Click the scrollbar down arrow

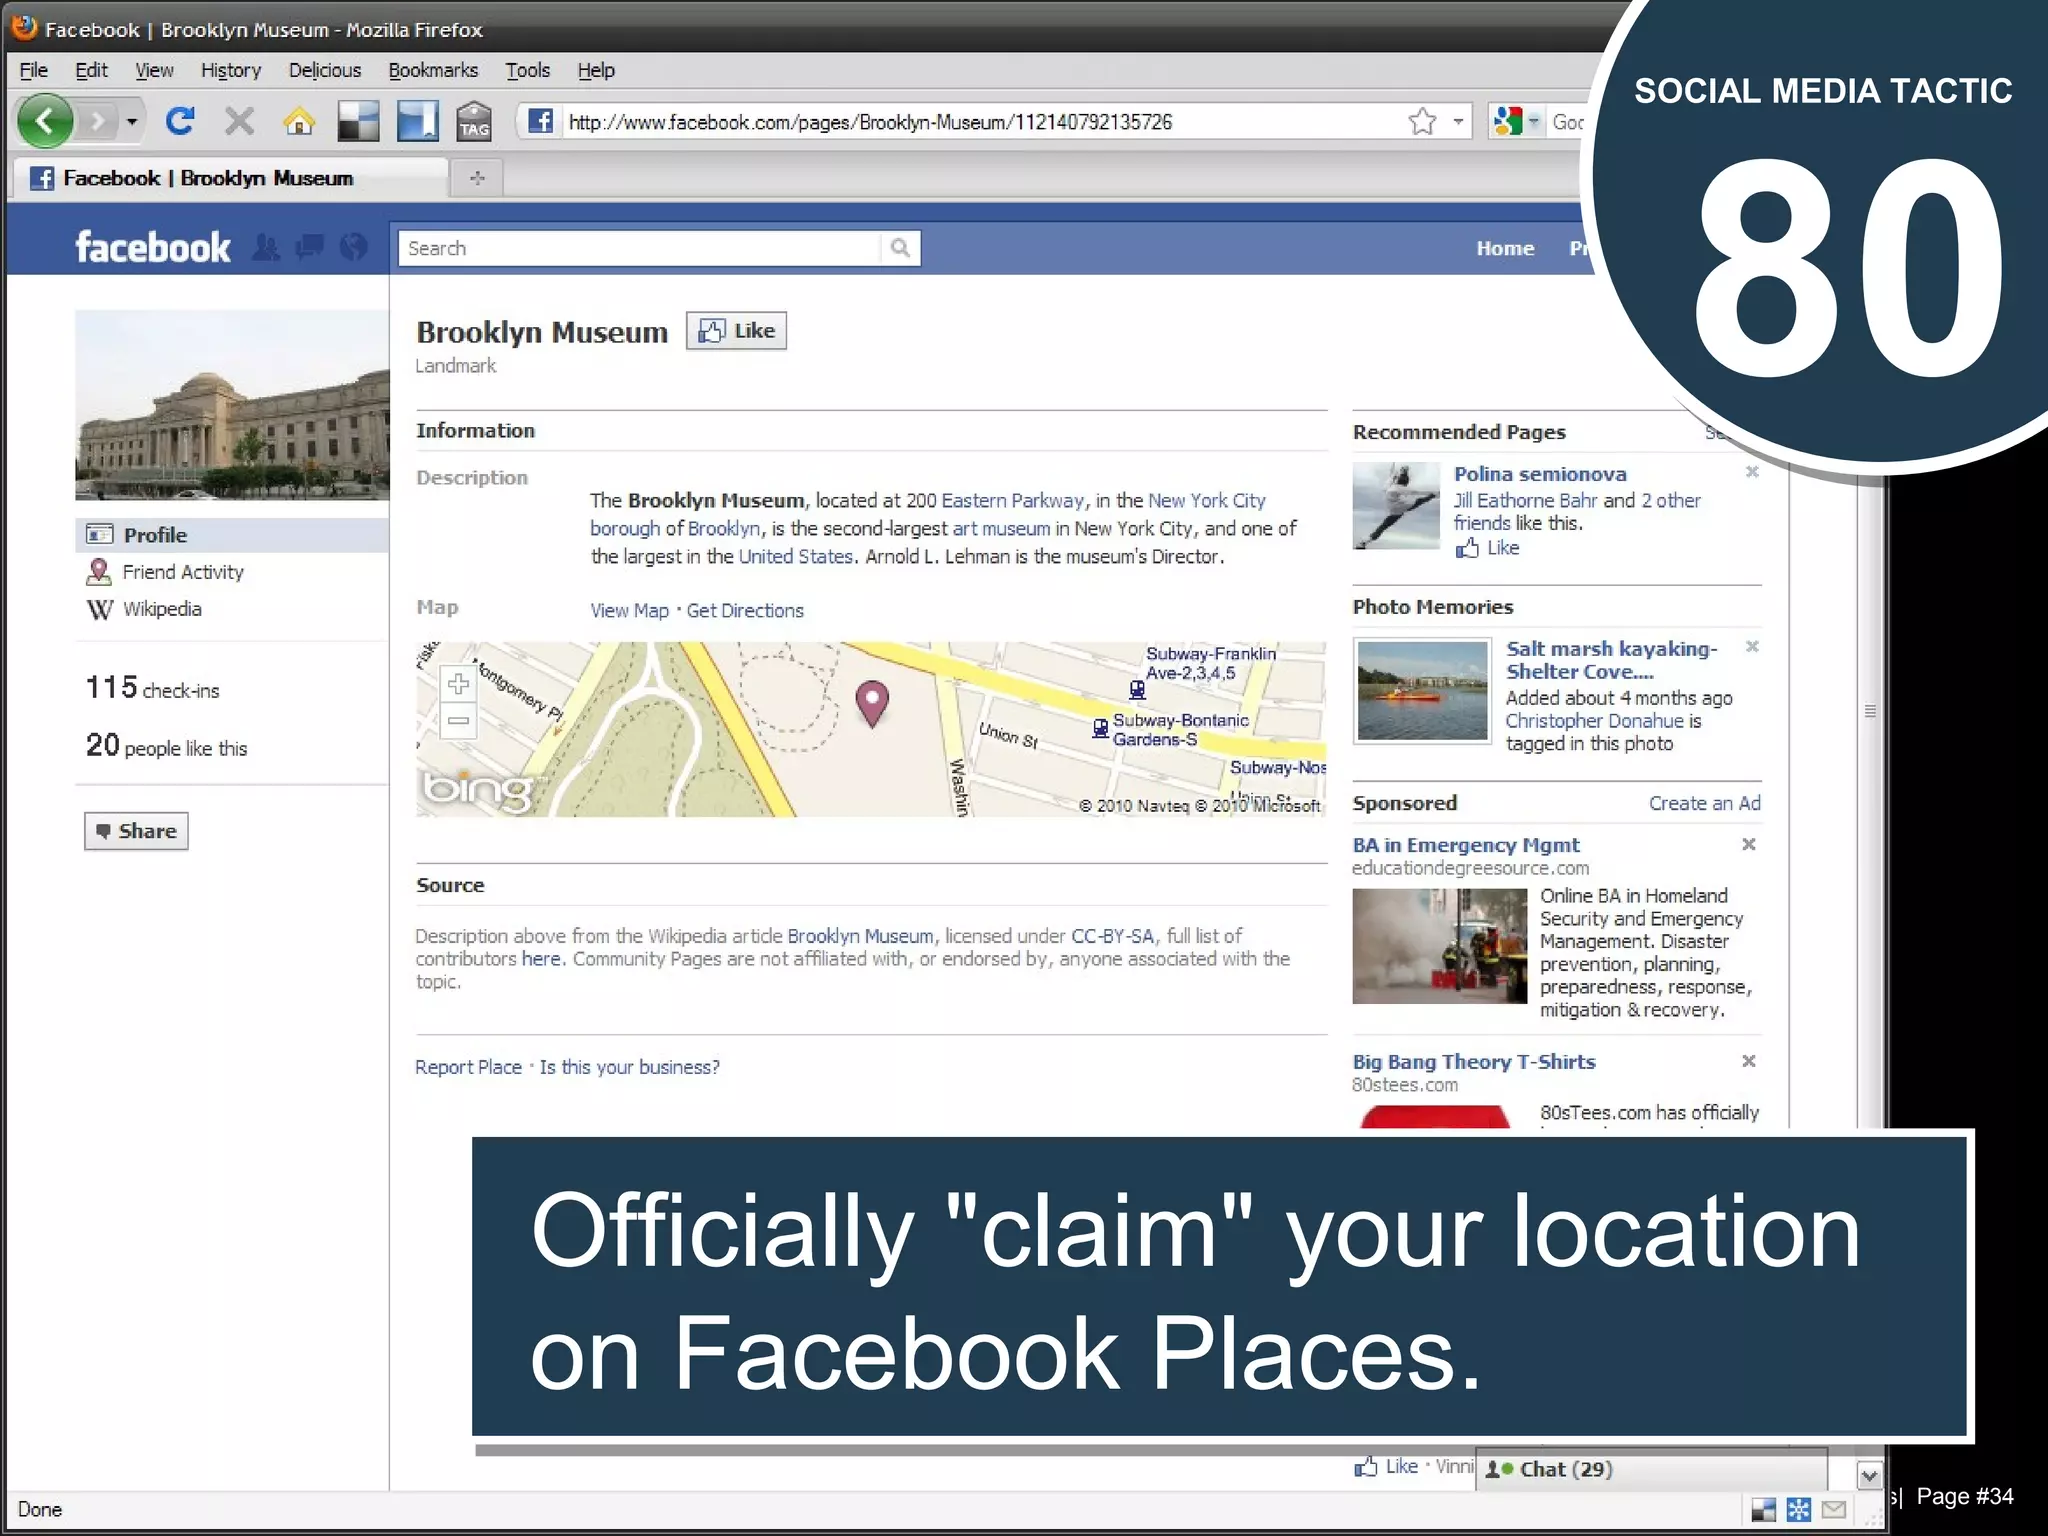[x=1869, y=1475]
